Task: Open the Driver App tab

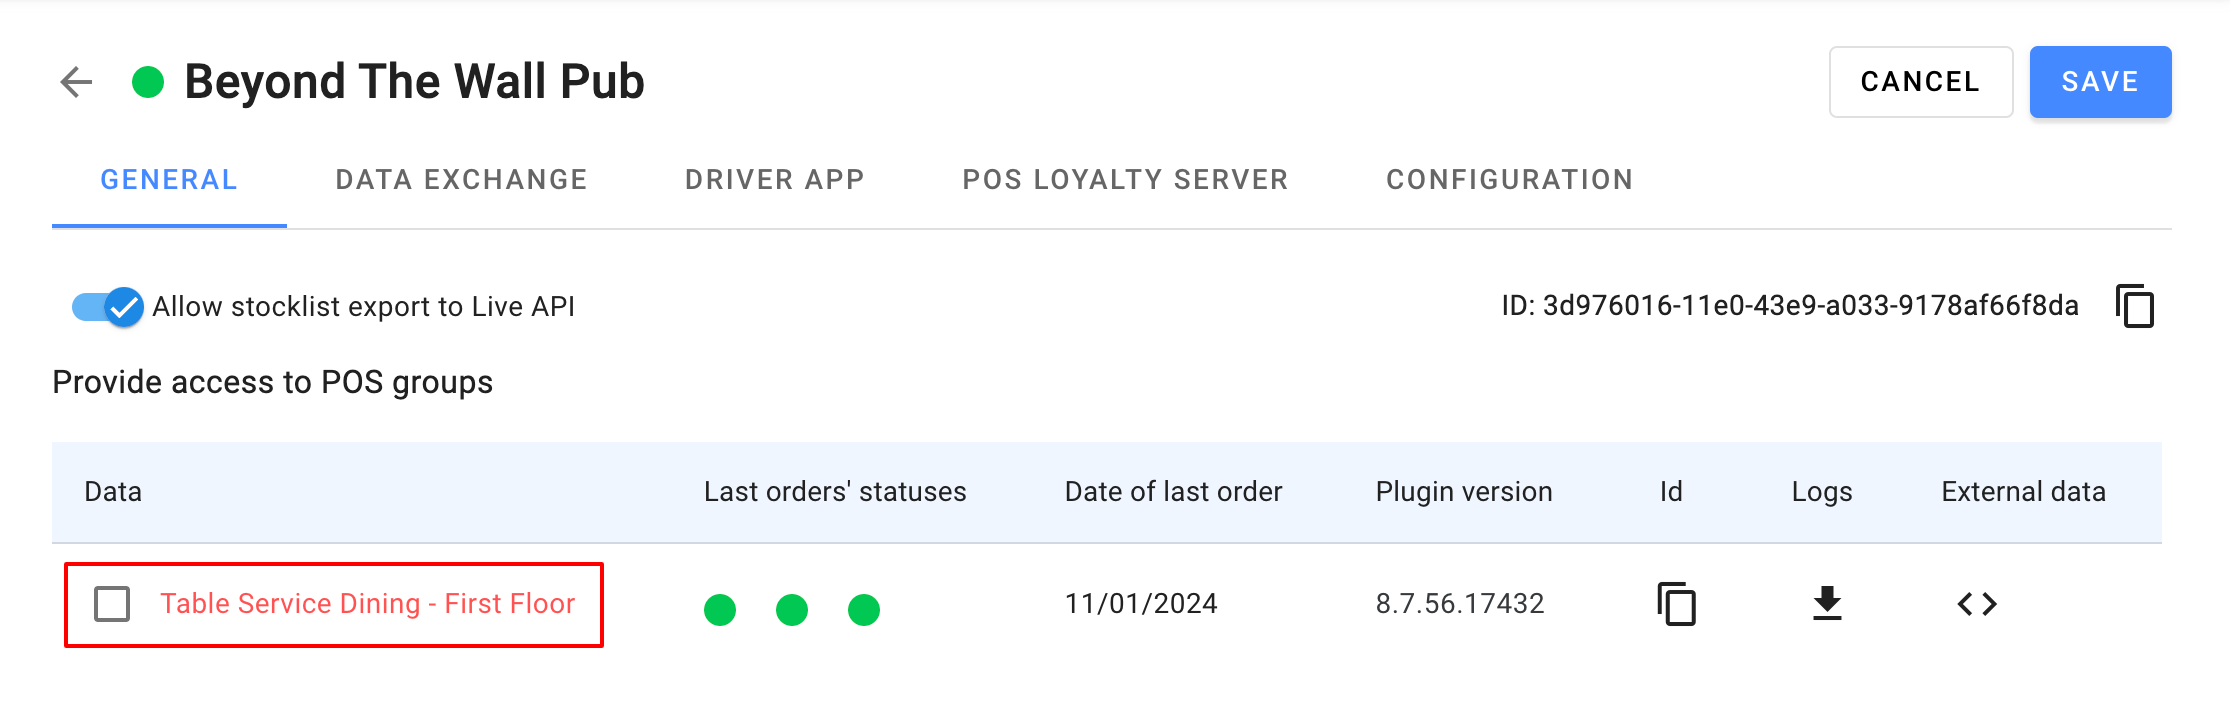Action: point(774,180)
